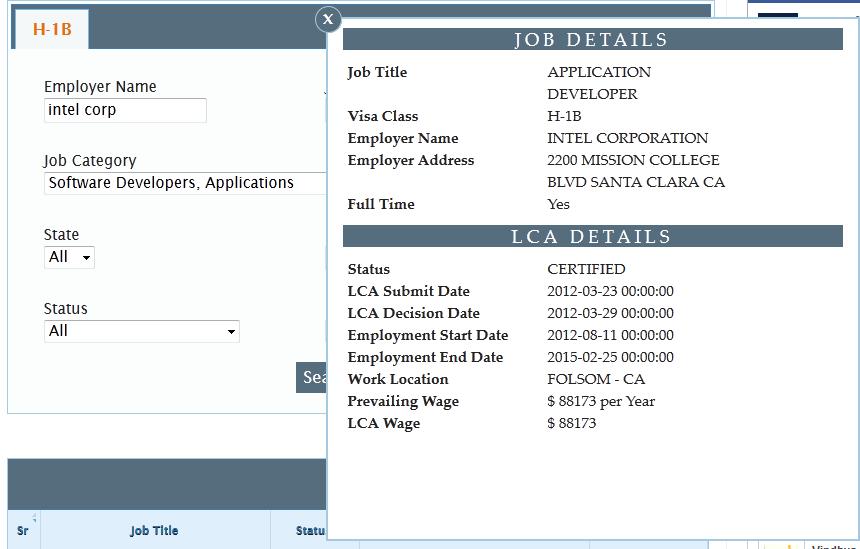The height and width of the screenshot is (549, 860).
Task: Click the LCA DETAILS section header
Action: (592, 237)
